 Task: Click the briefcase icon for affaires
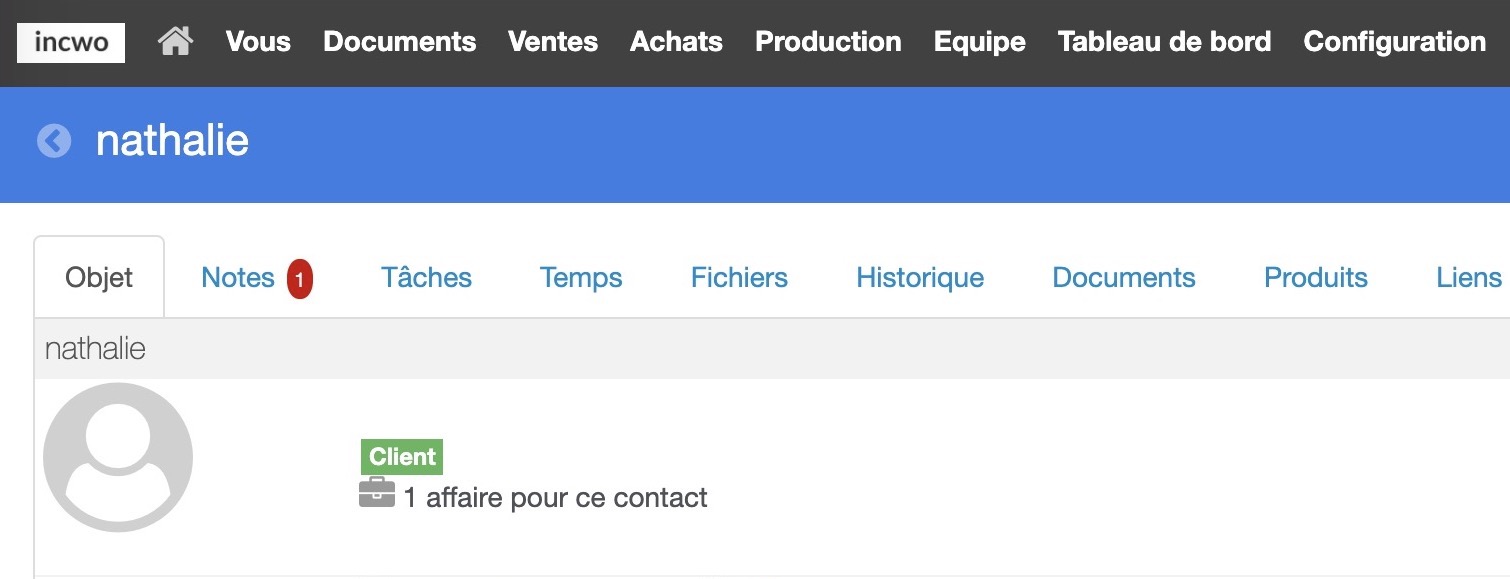[377, 493]
